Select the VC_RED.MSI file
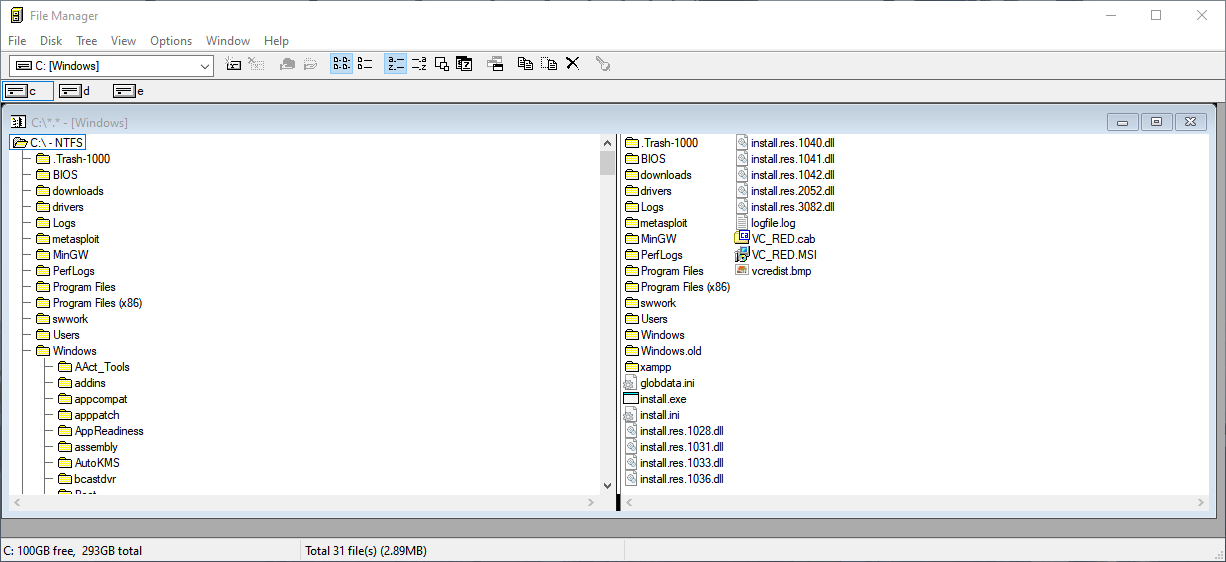1226x562 pixels. coord(776,255)
